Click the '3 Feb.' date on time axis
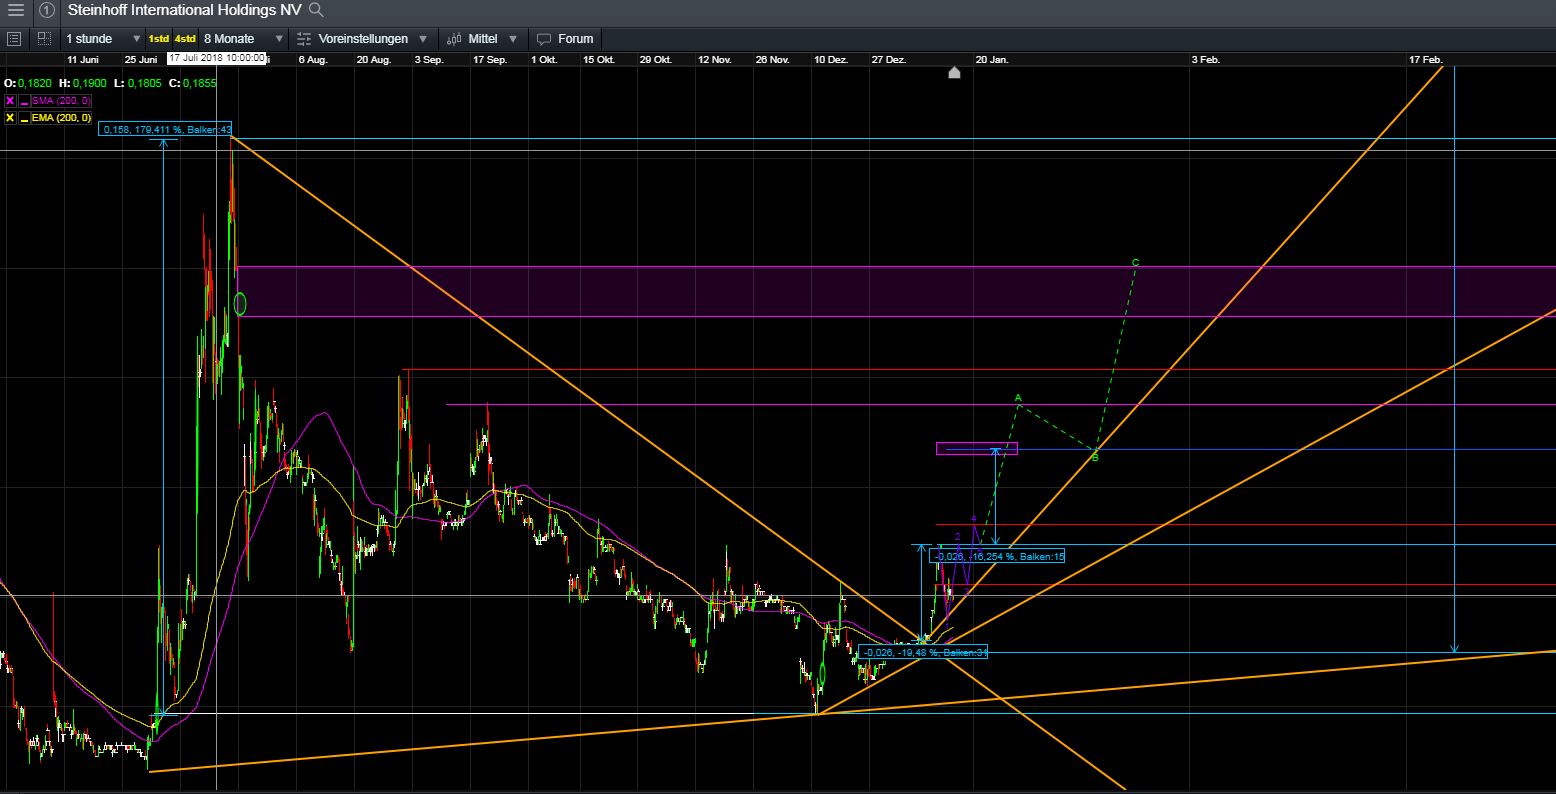This screenshot has height=794, width=1556. click(1205, 60)
